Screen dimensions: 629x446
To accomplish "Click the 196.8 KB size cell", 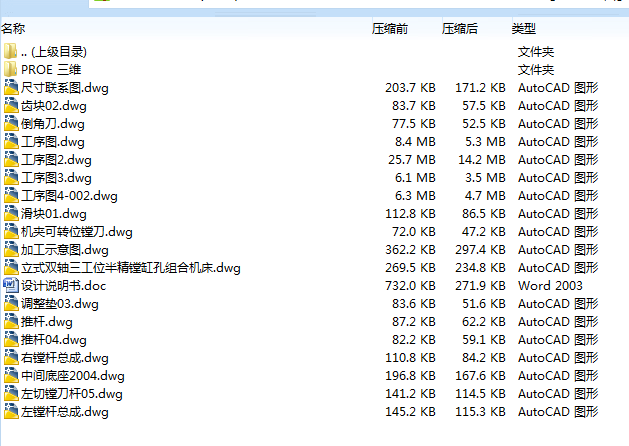I will 410,376.
